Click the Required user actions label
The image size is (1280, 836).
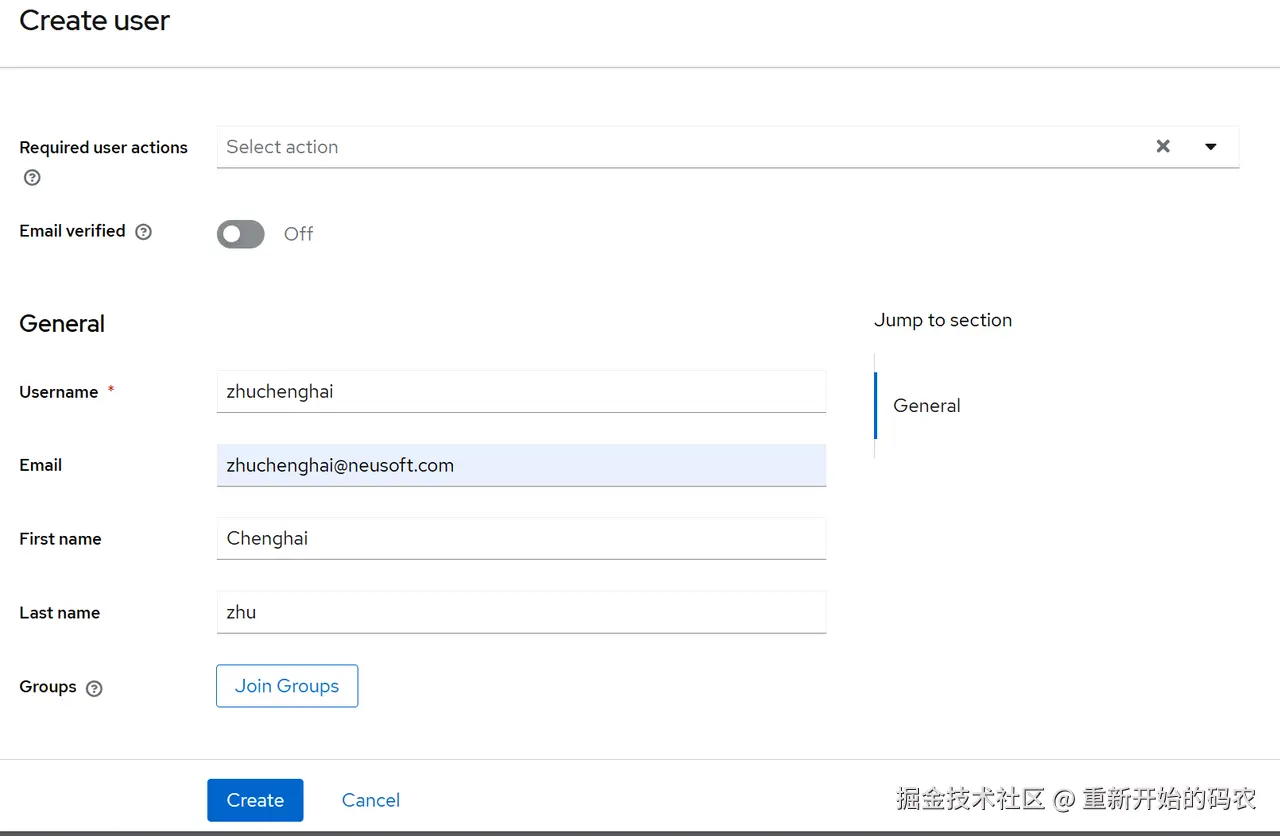[x=104, y=147]
